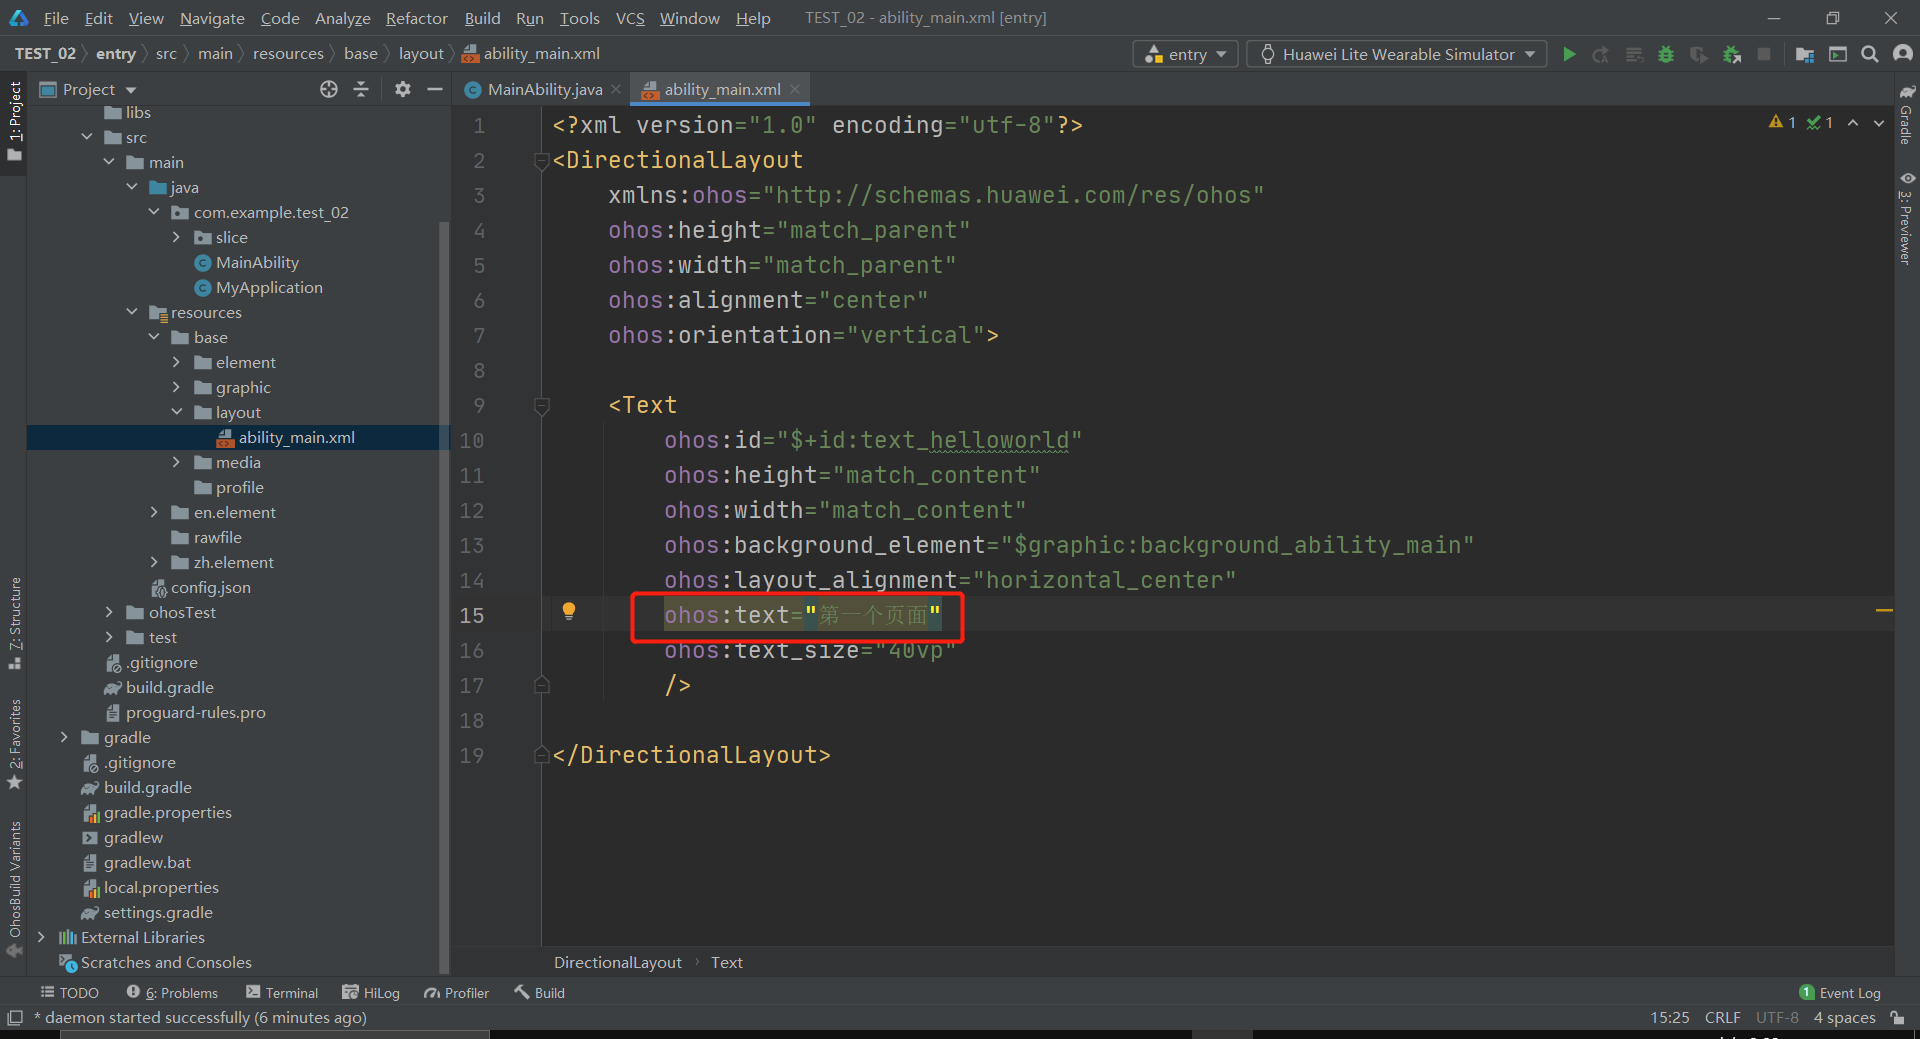Expand the gradle folder
This screenshot has width=1920, height=1039.
65,737
